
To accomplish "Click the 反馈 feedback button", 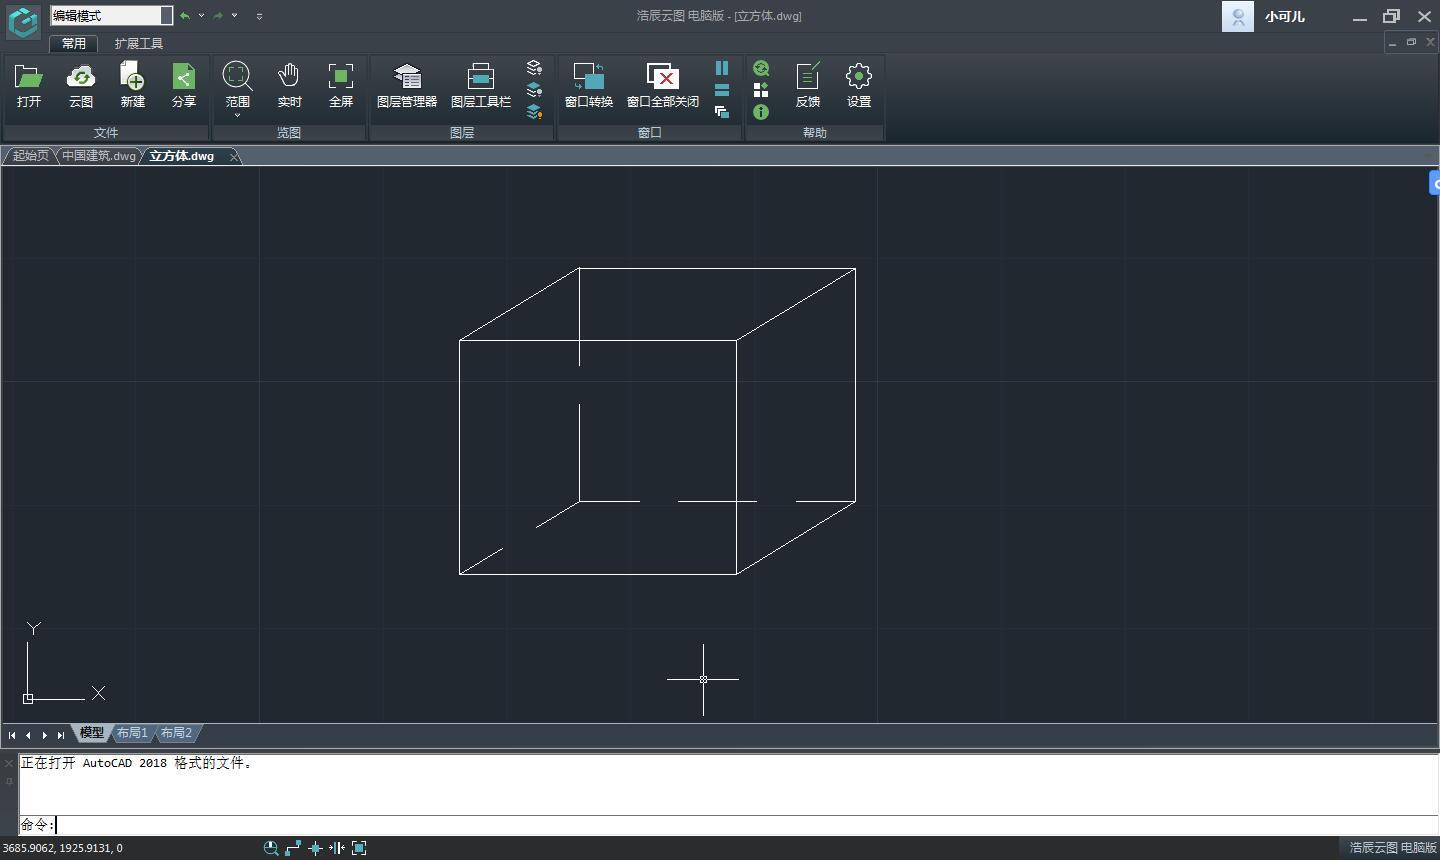I will pos(807,85).
